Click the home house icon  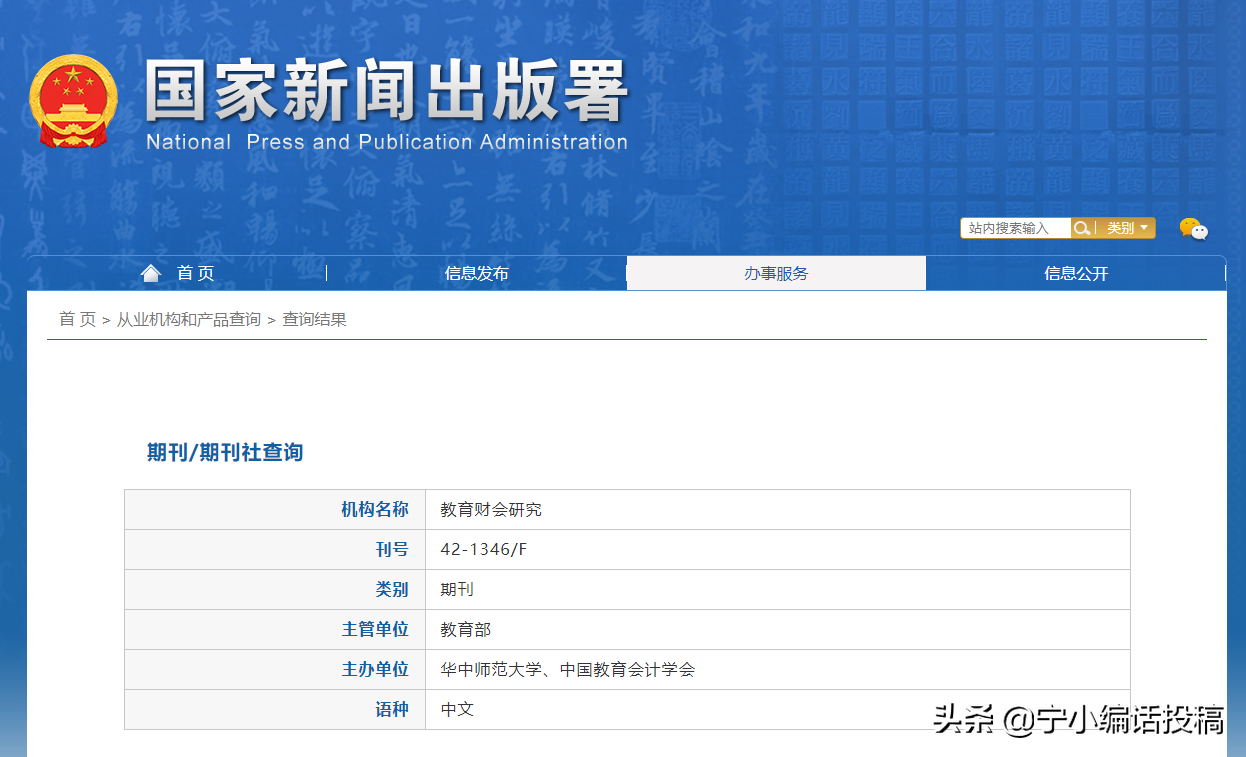tap(151, 273)
